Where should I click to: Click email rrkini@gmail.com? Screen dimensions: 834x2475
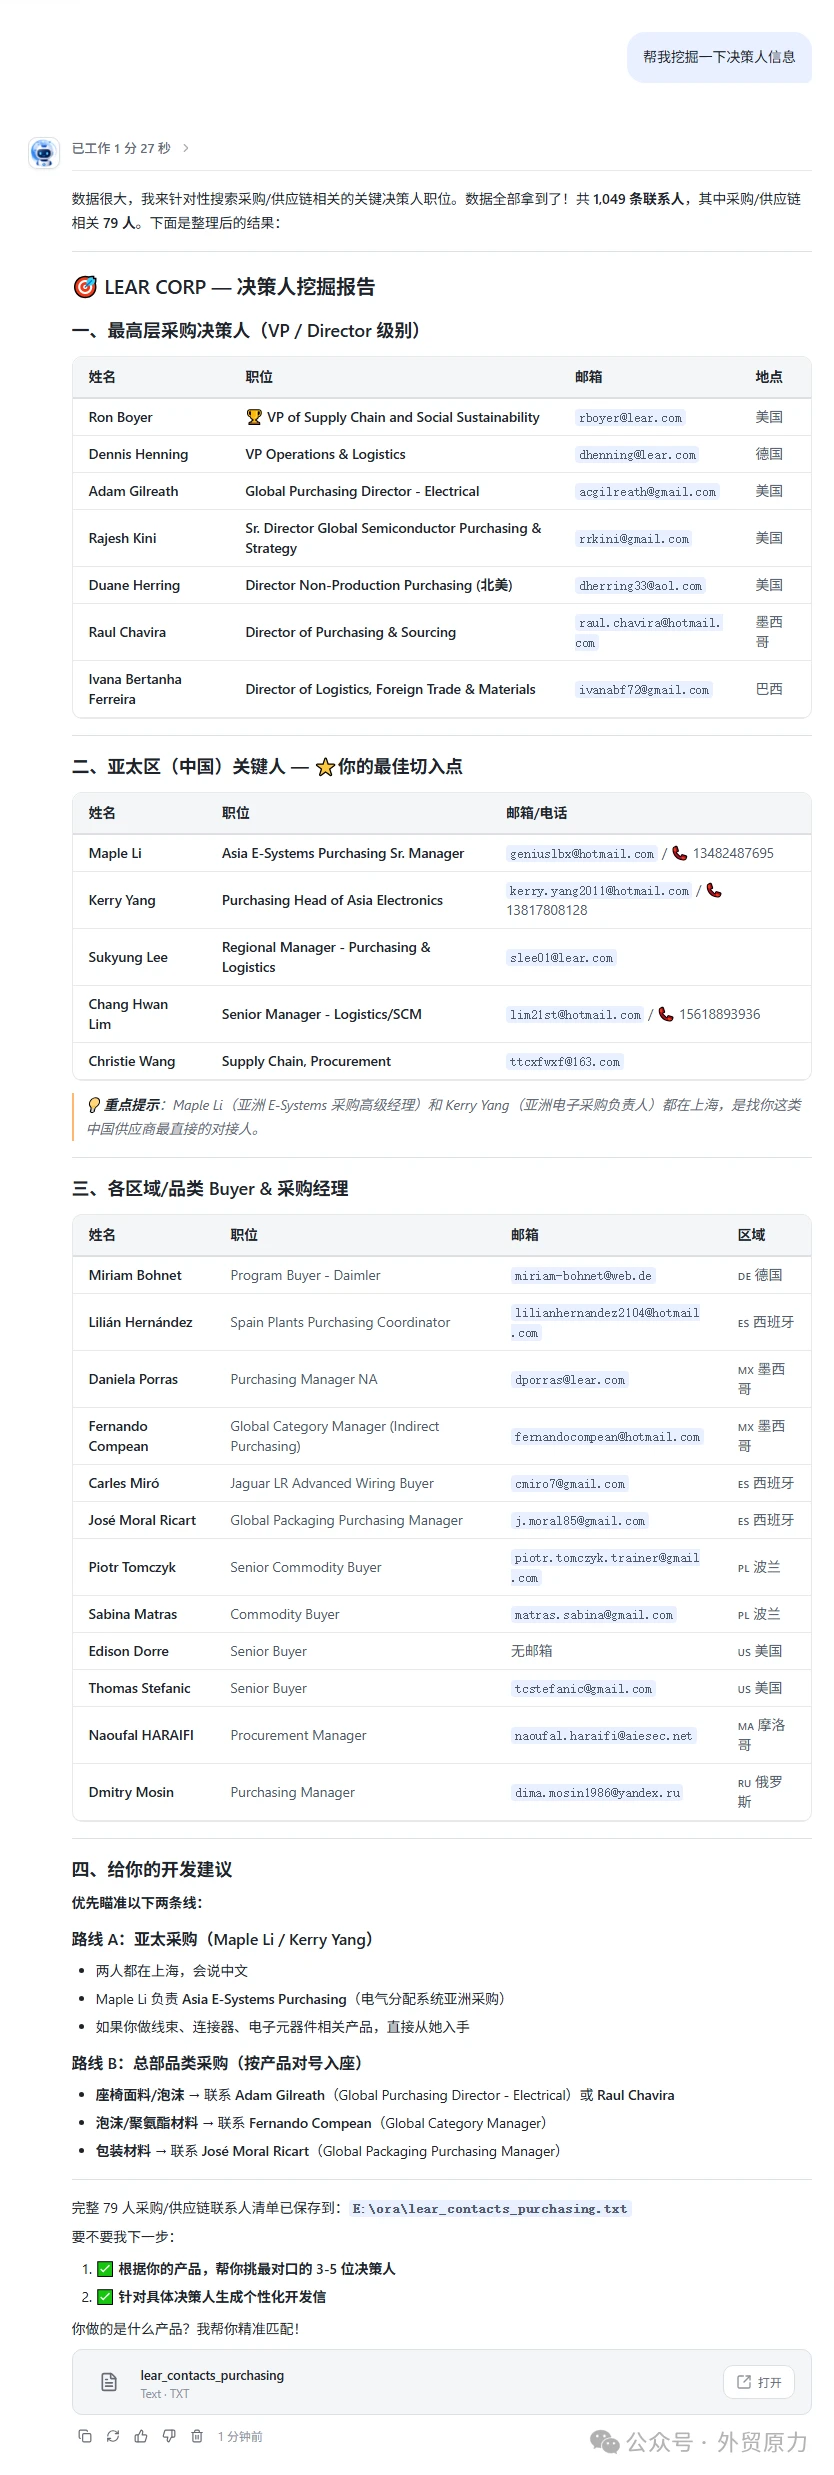[x=634, y=539]
